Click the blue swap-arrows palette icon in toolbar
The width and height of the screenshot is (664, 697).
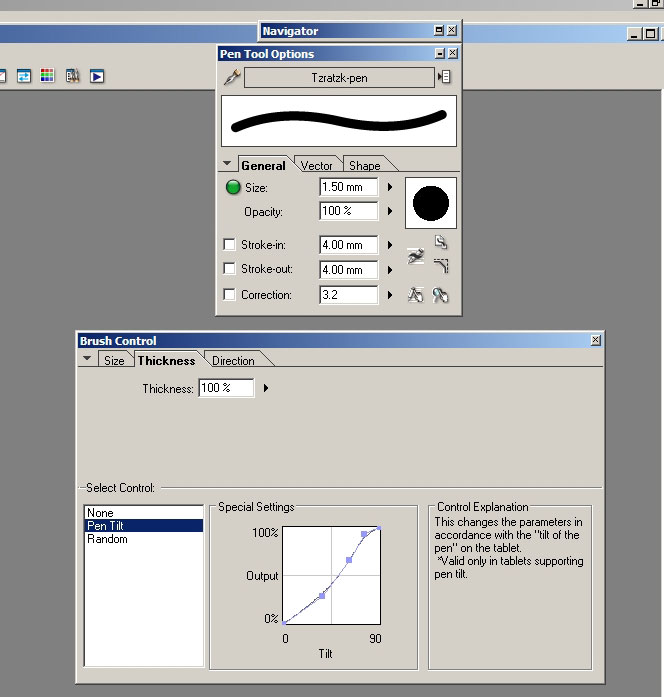pyautogui.click(x=24, y=76)
